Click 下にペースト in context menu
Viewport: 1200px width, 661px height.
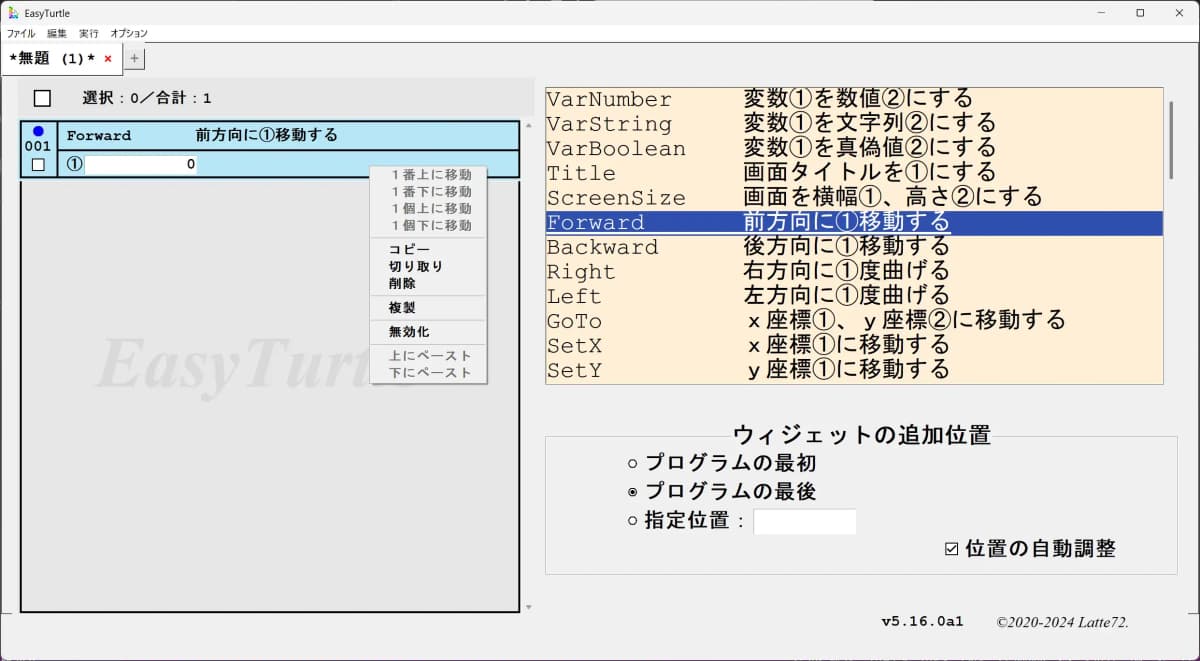(x=430, y=372)
